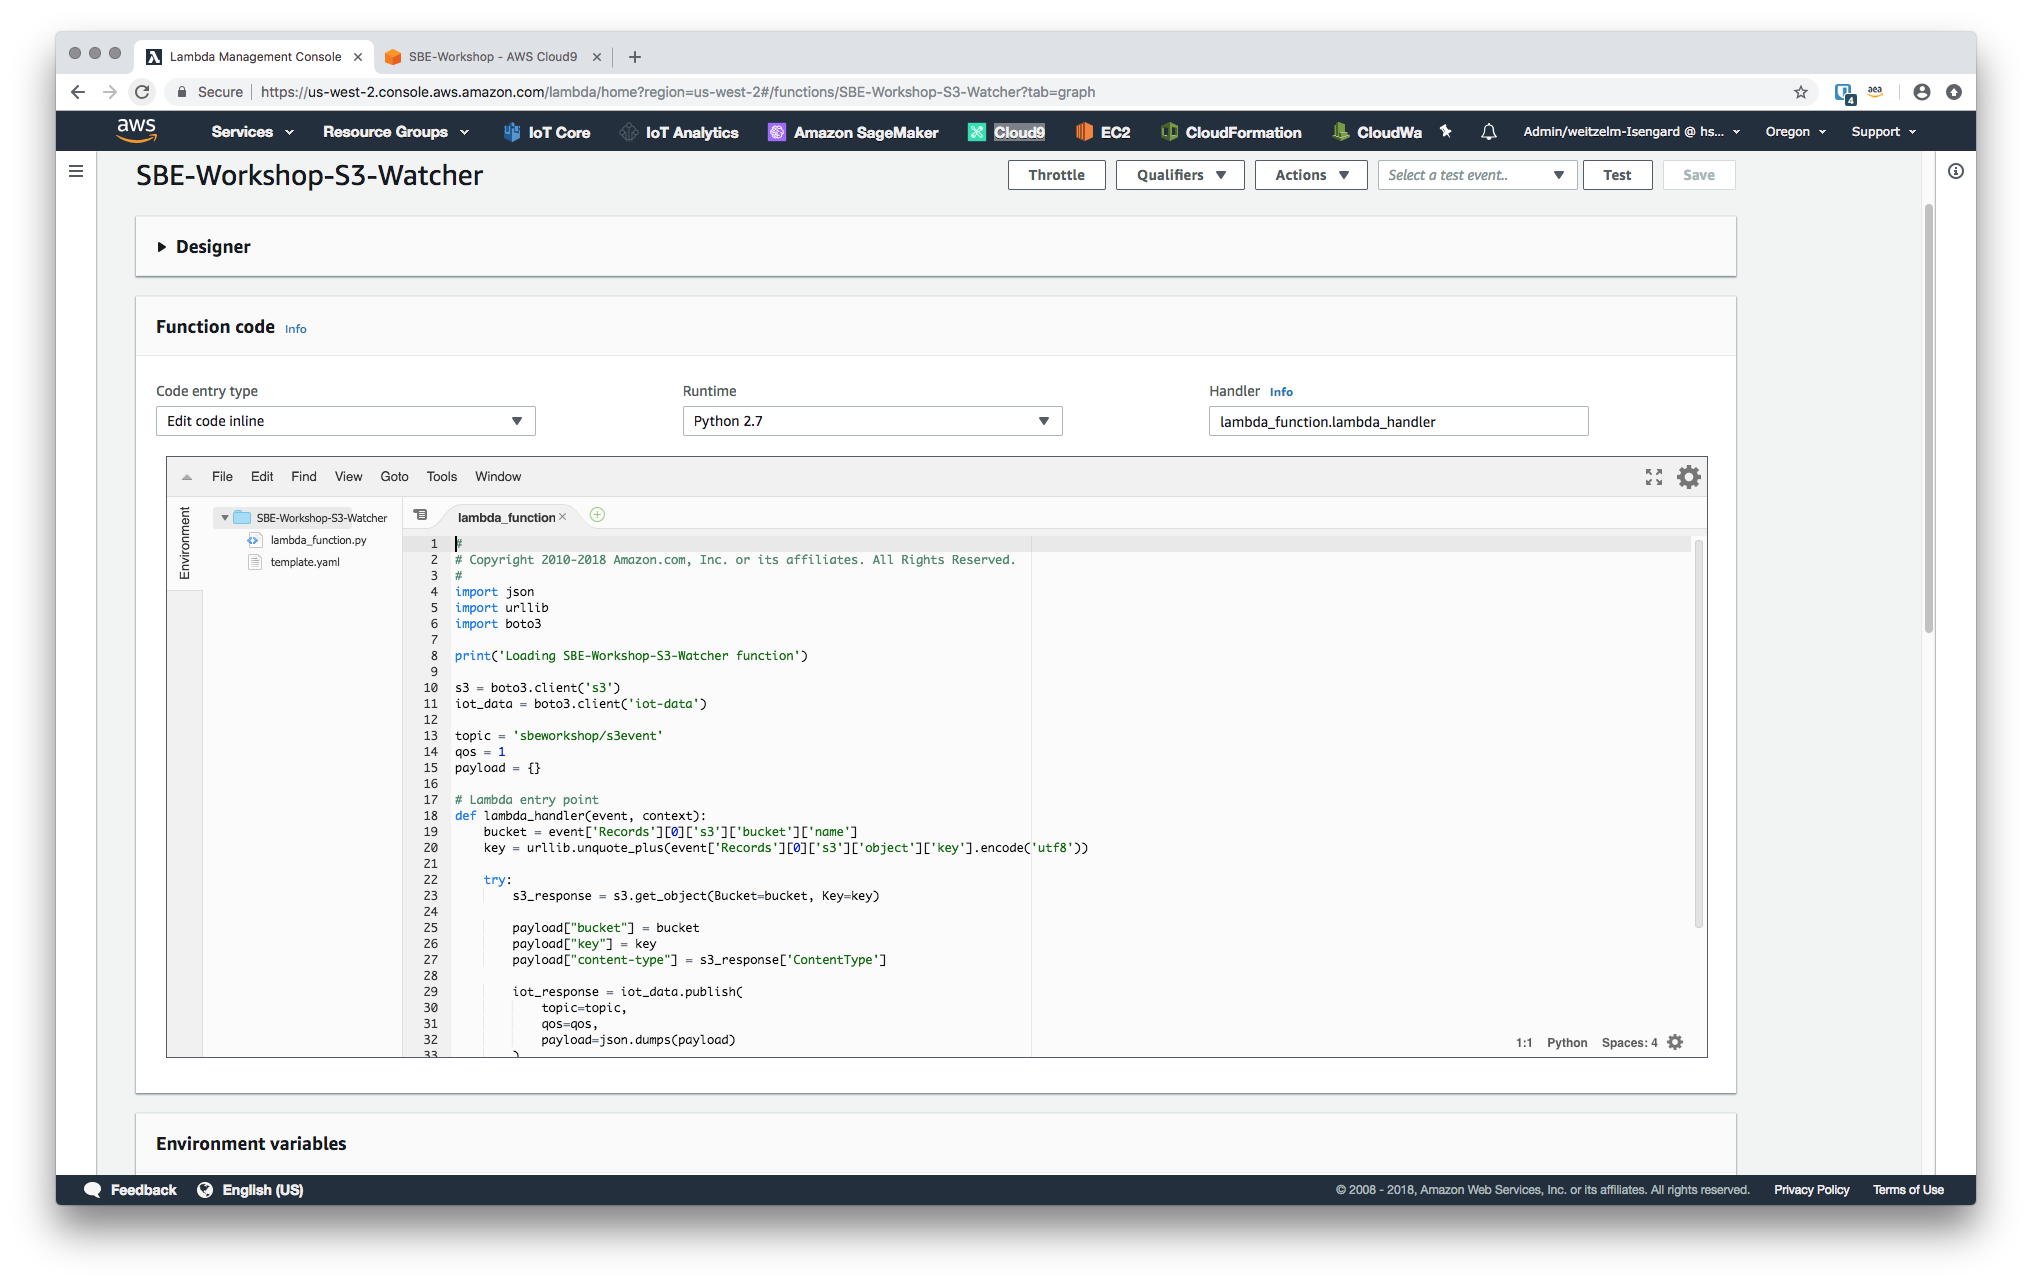Open the Code entry type dropdown
Image resolution: width=2032 pixels, height=1285 pixels.
click(345, 421)
